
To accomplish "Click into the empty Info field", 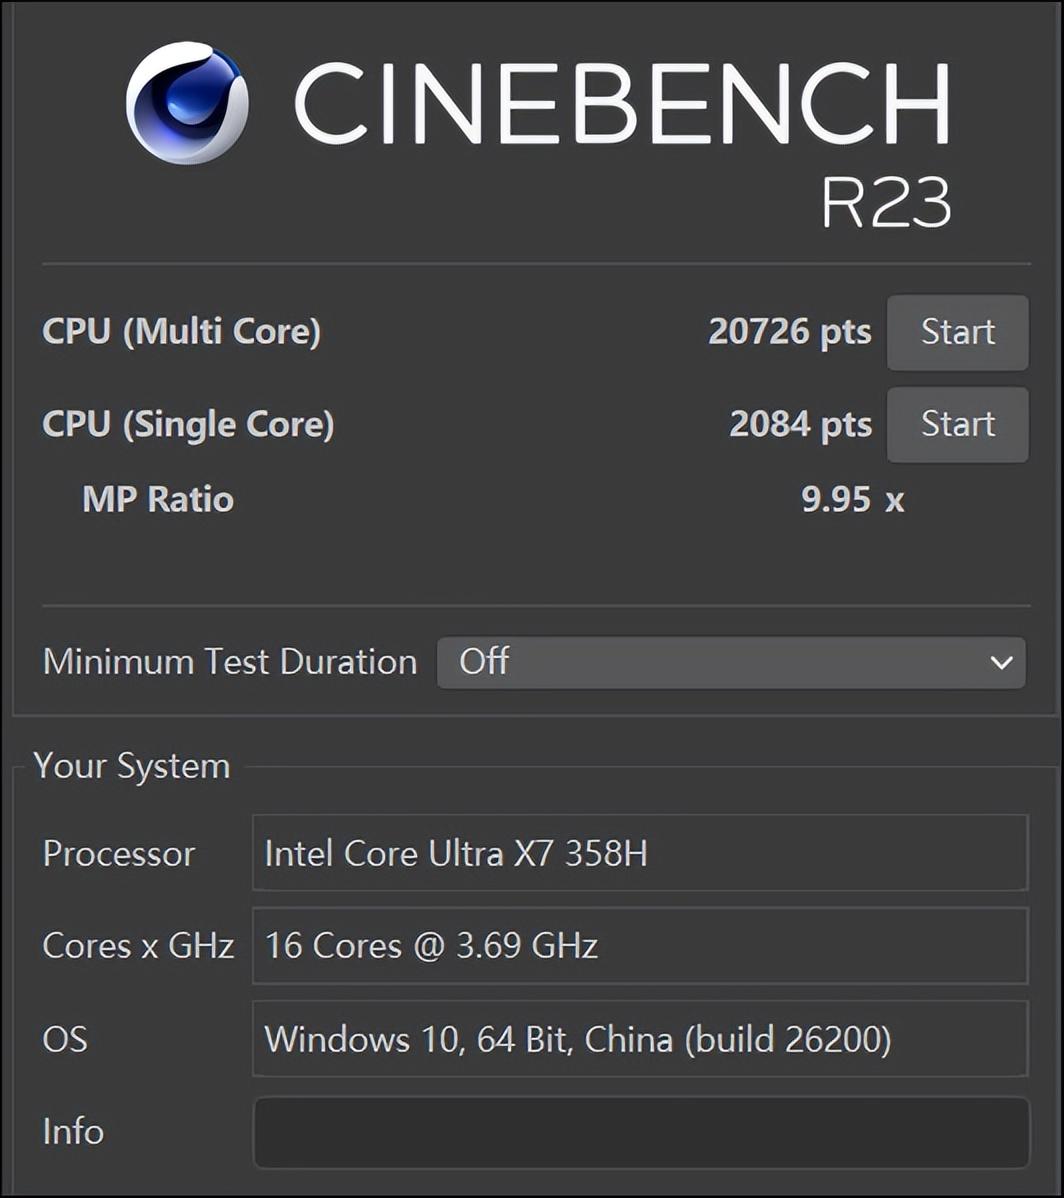I will tap(640, 1132).
